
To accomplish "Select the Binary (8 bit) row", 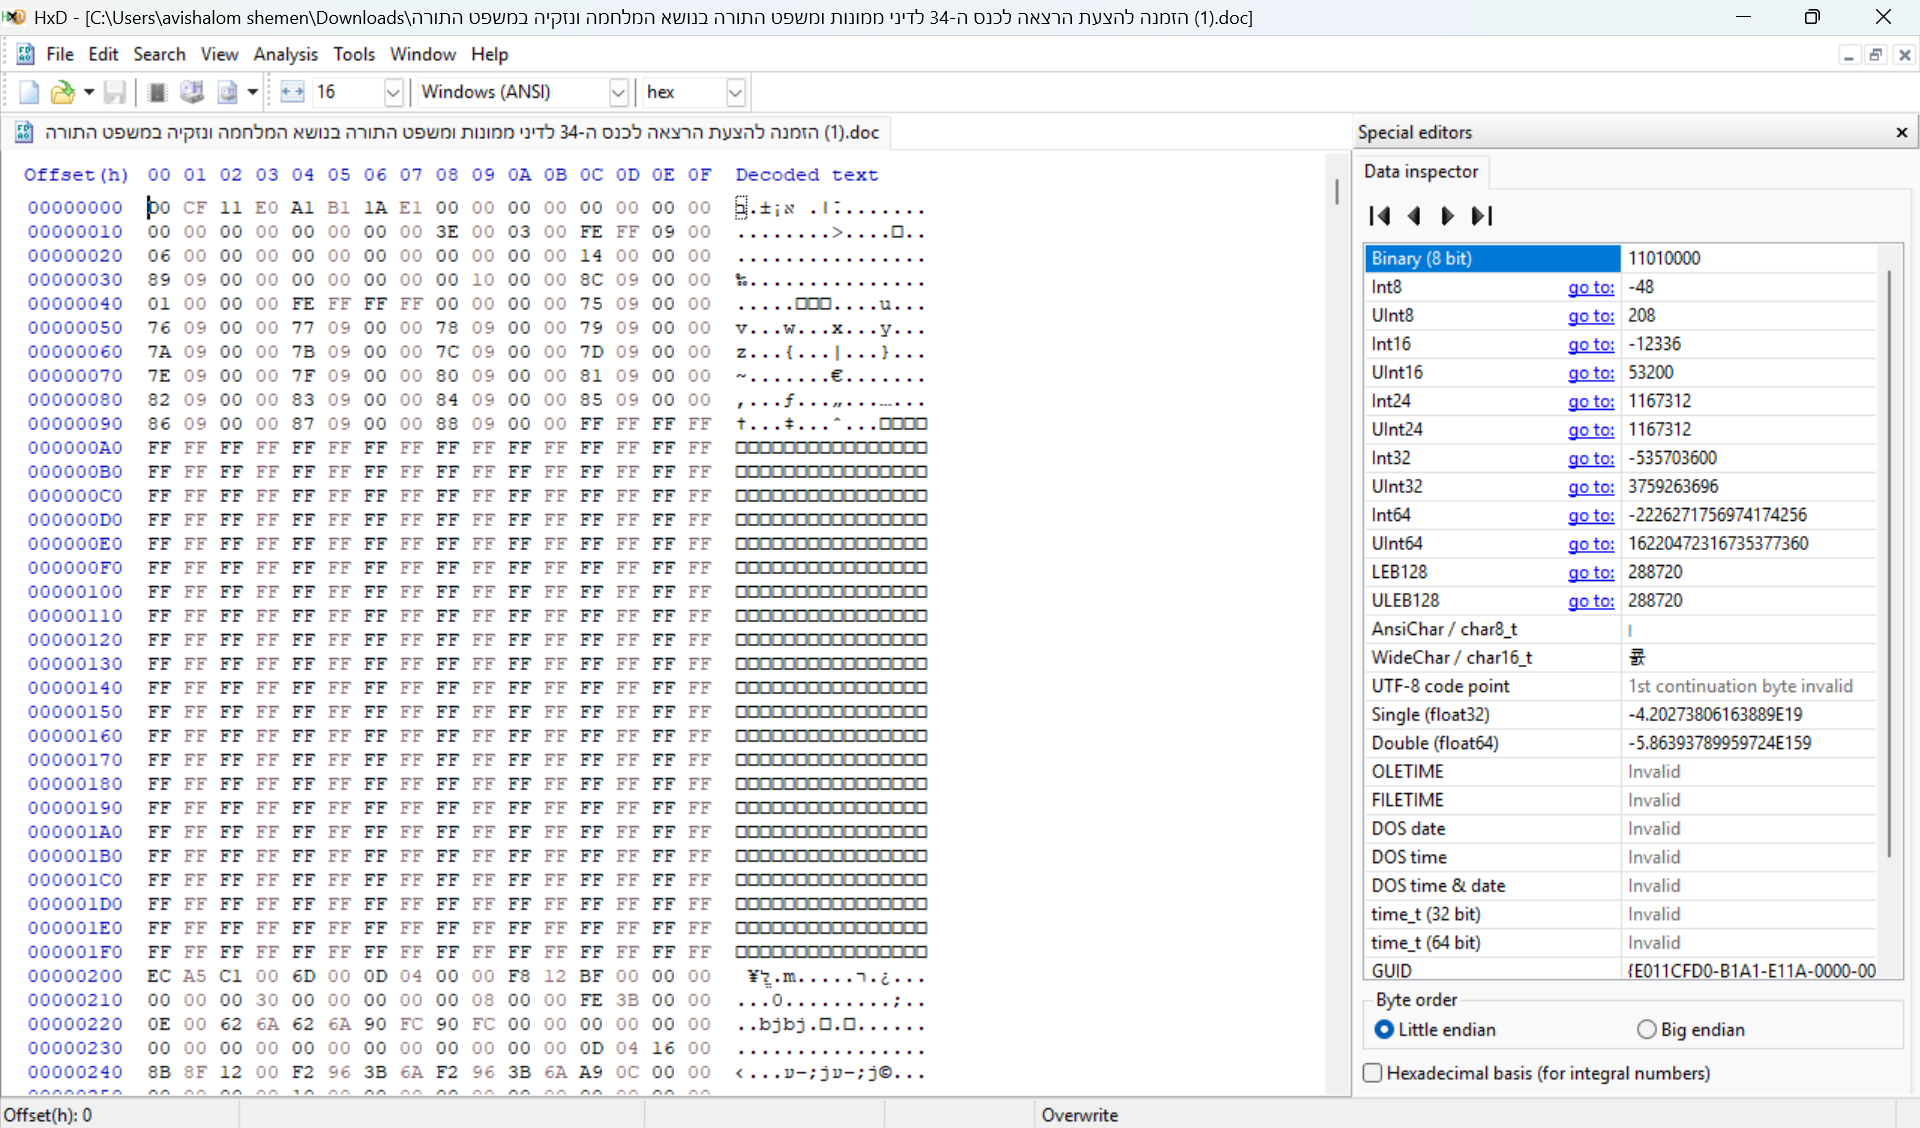I will pos(1620,258).
